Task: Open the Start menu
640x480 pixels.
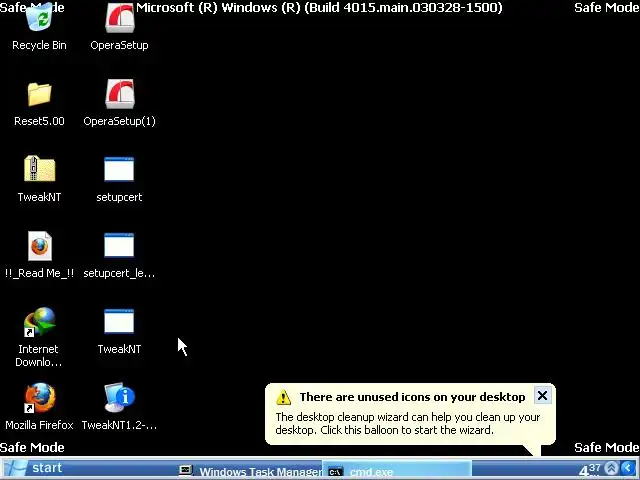Action: coord(35,468)
